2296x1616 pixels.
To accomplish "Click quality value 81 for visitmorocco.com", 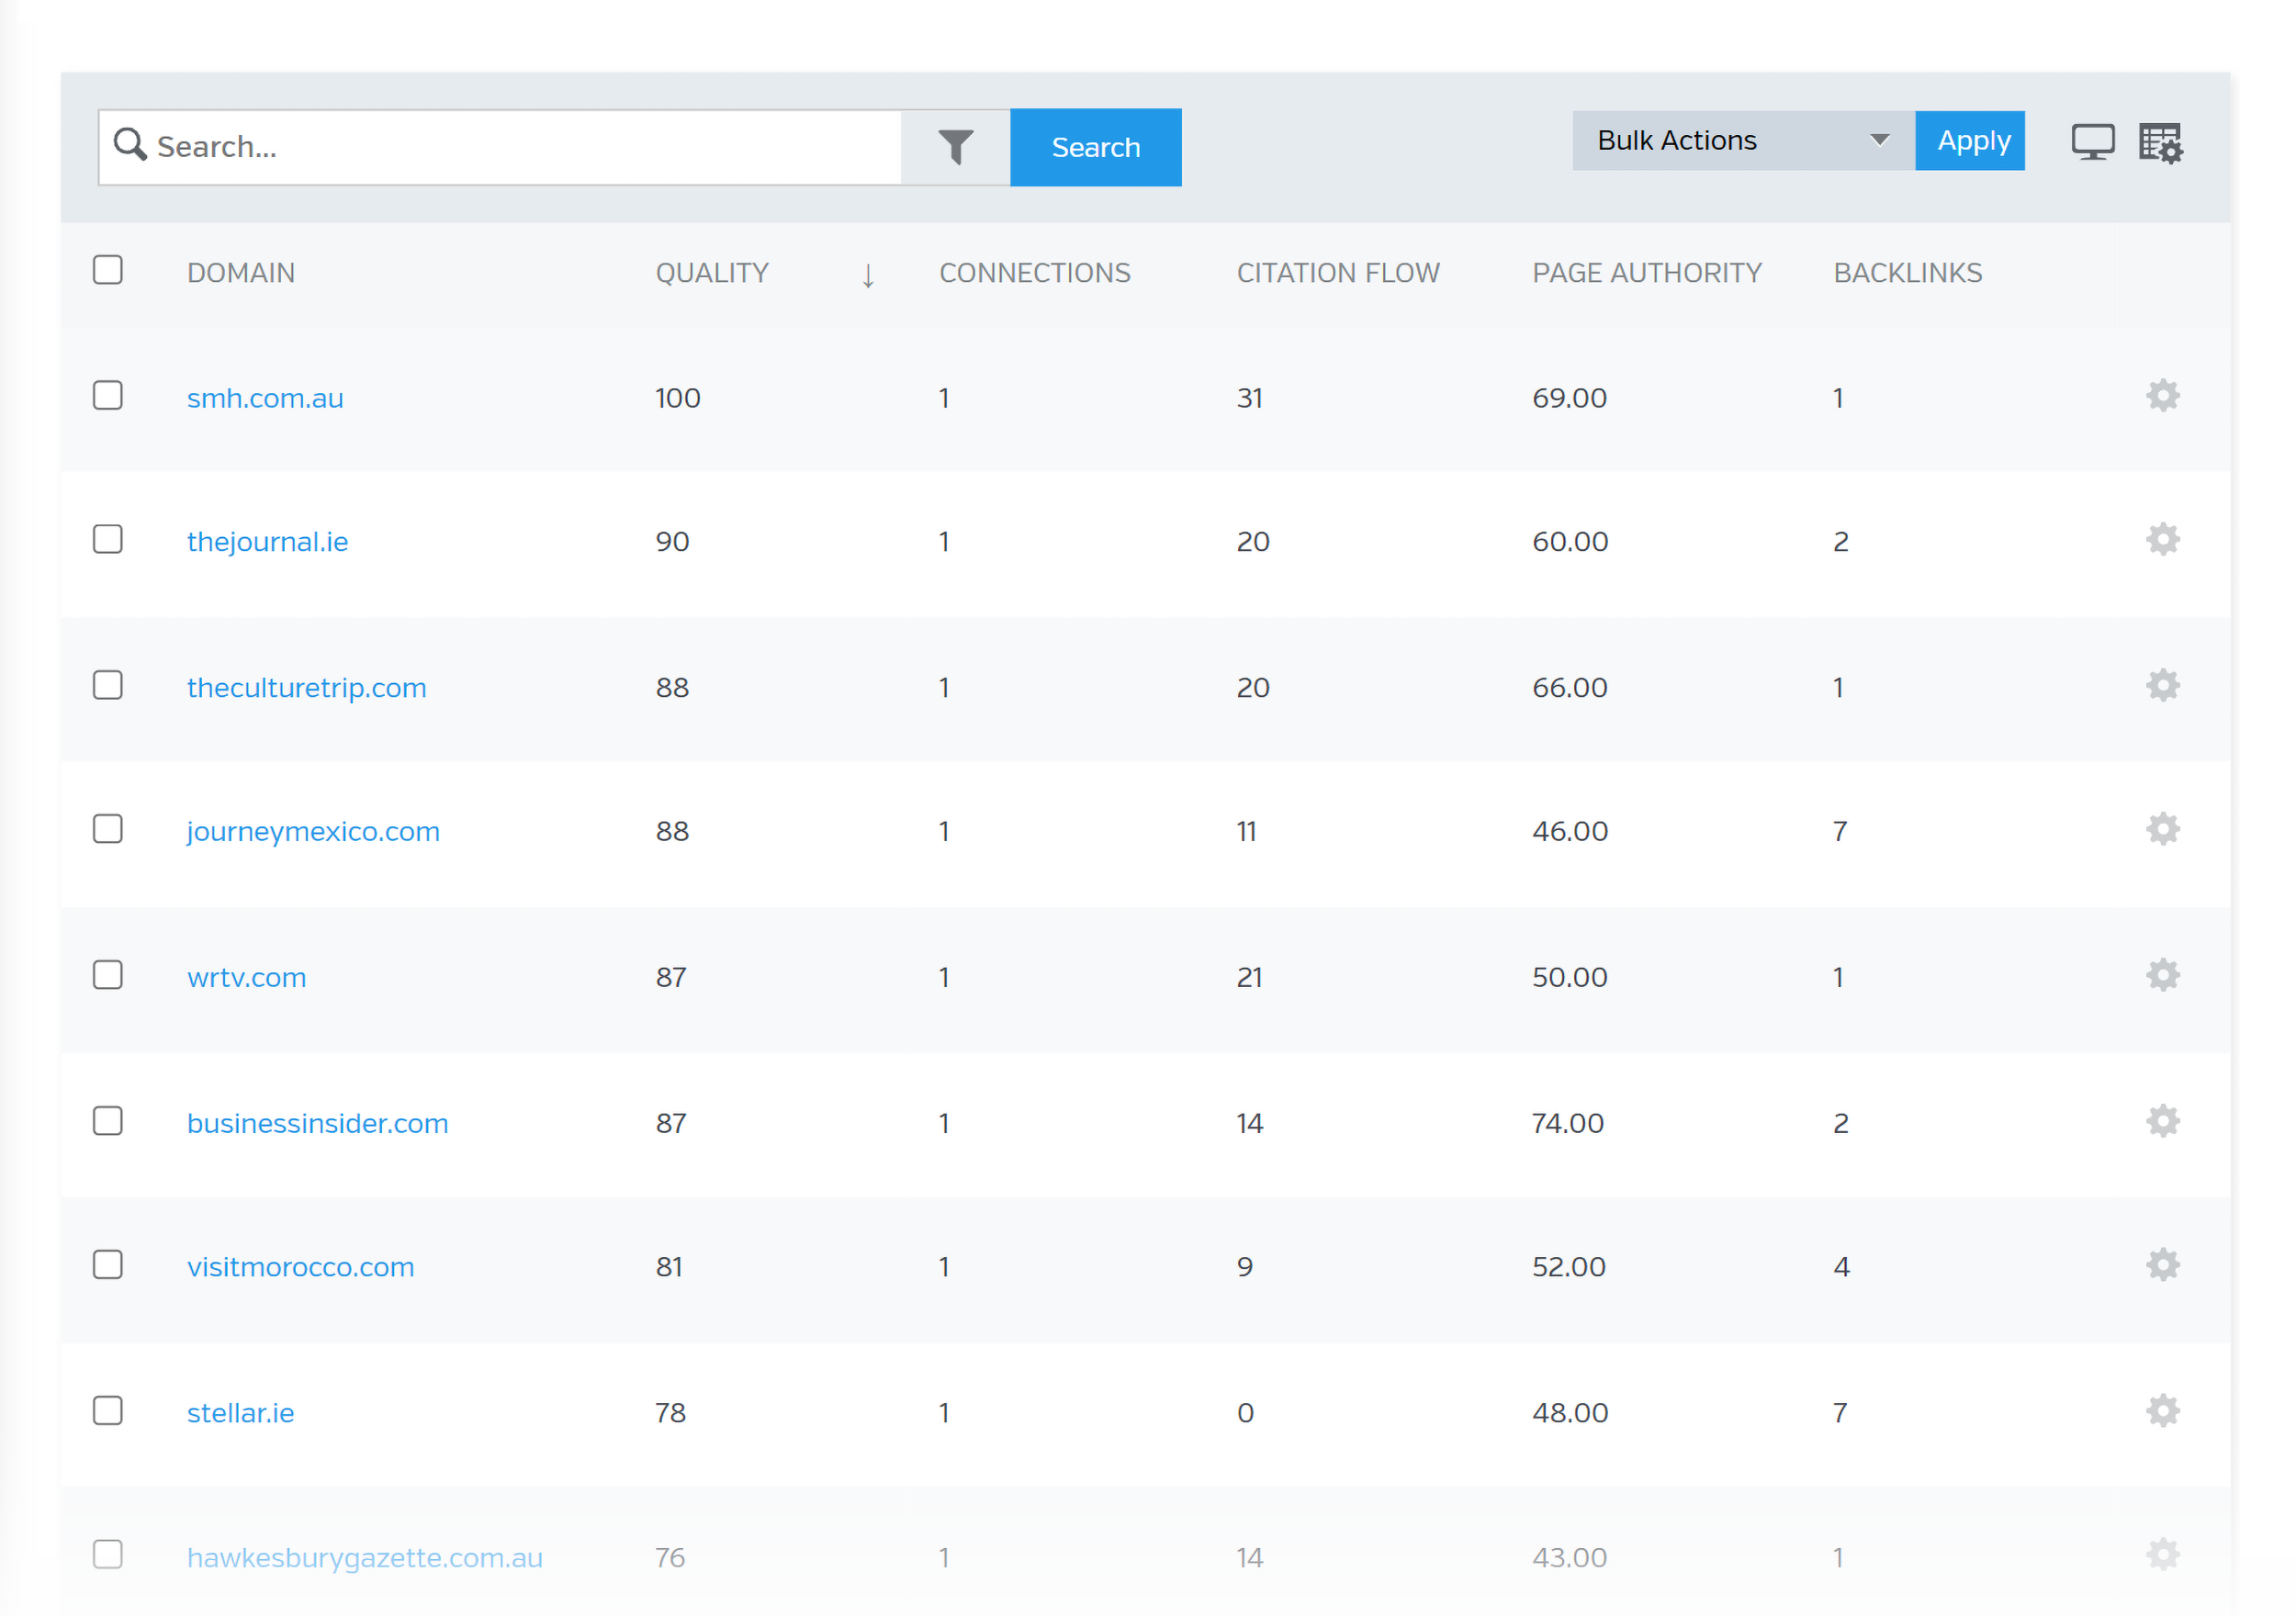I will [x=670, y=1268].
